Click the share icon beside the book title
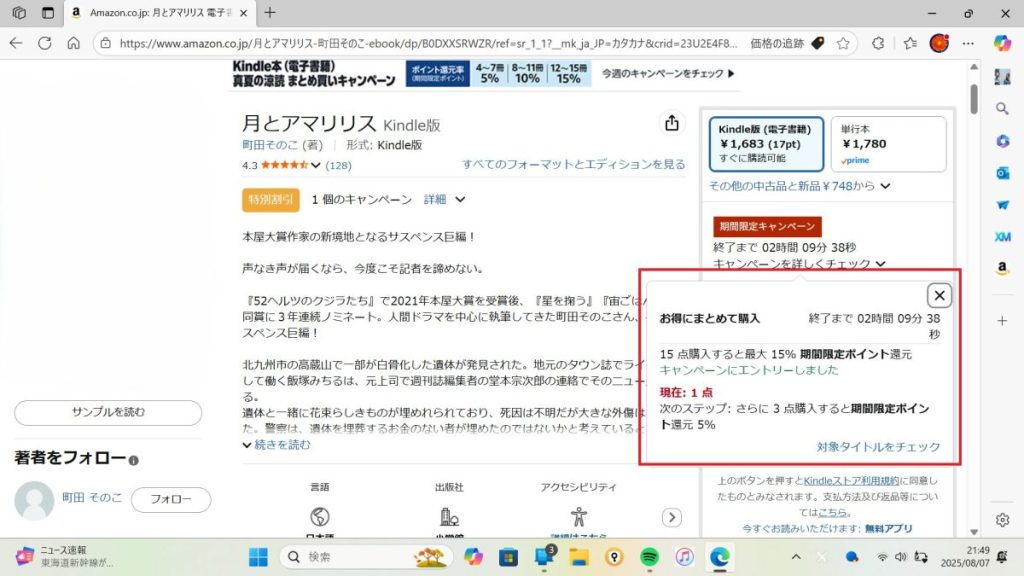The width and height of the screenshot is (1024, 576). pyautogui.click(x=671, y=123)
